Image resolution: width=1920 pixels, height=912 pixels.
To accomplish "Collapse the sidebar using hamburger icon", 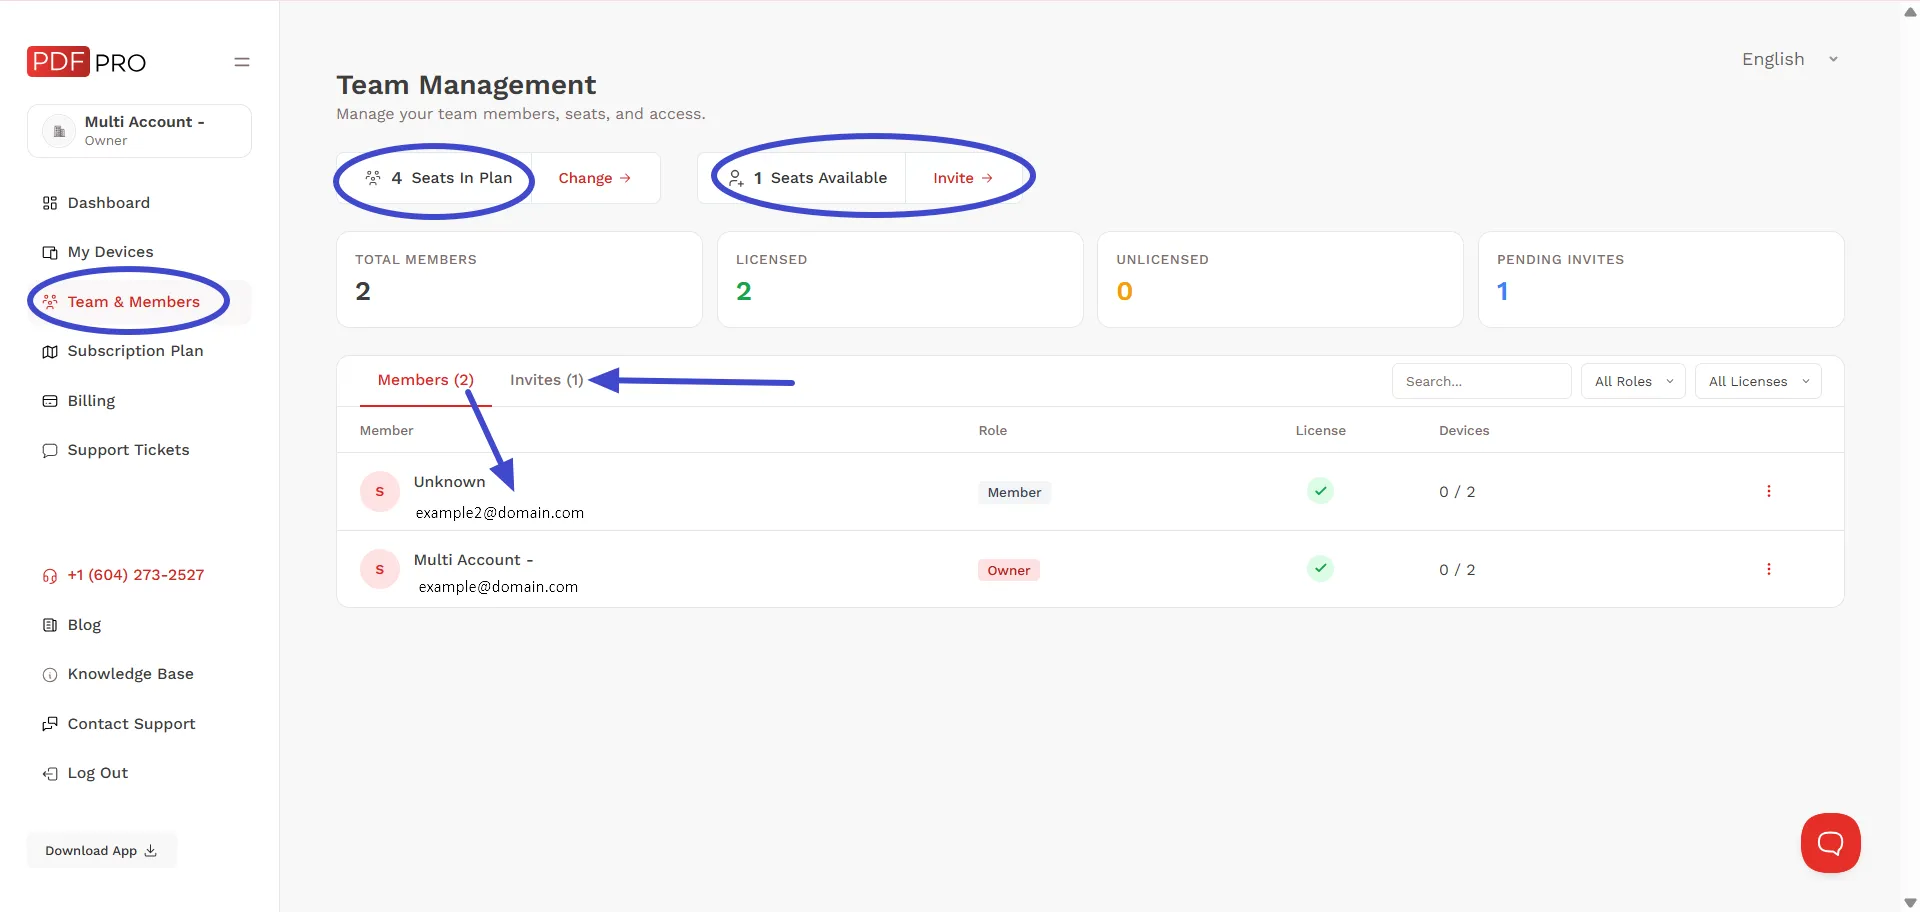I will pos(242,62).
